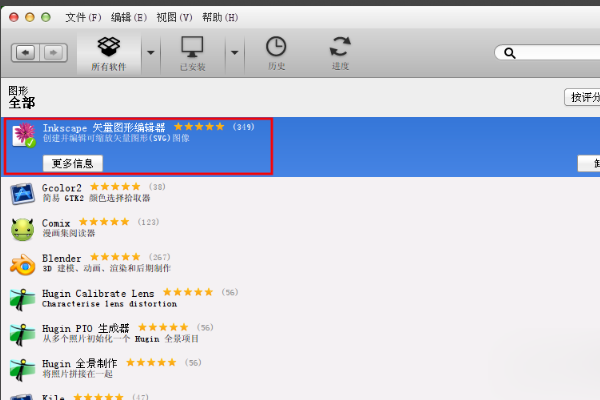Expand the dropdown arrow beside 所有软件
This screenshot has width=600, height=400.
point(151,53)
